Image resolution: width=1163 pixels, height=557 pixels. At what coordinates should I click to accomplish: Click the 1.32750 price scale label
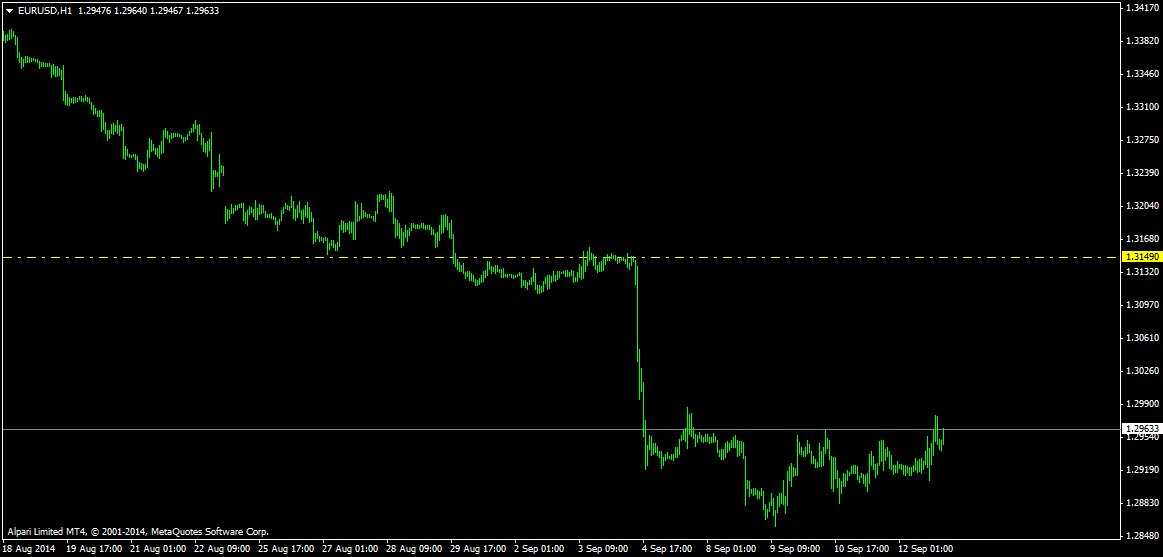pyautogui.click(x=1141, y=139)
